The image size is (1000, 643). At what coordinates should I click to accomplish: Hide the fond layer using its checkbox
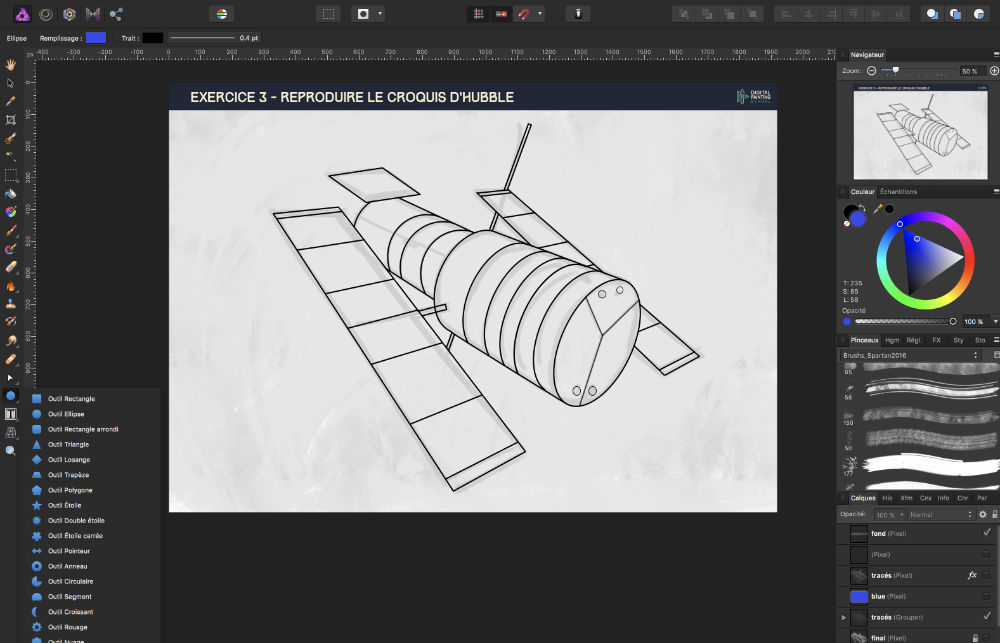tap(986, 534)
